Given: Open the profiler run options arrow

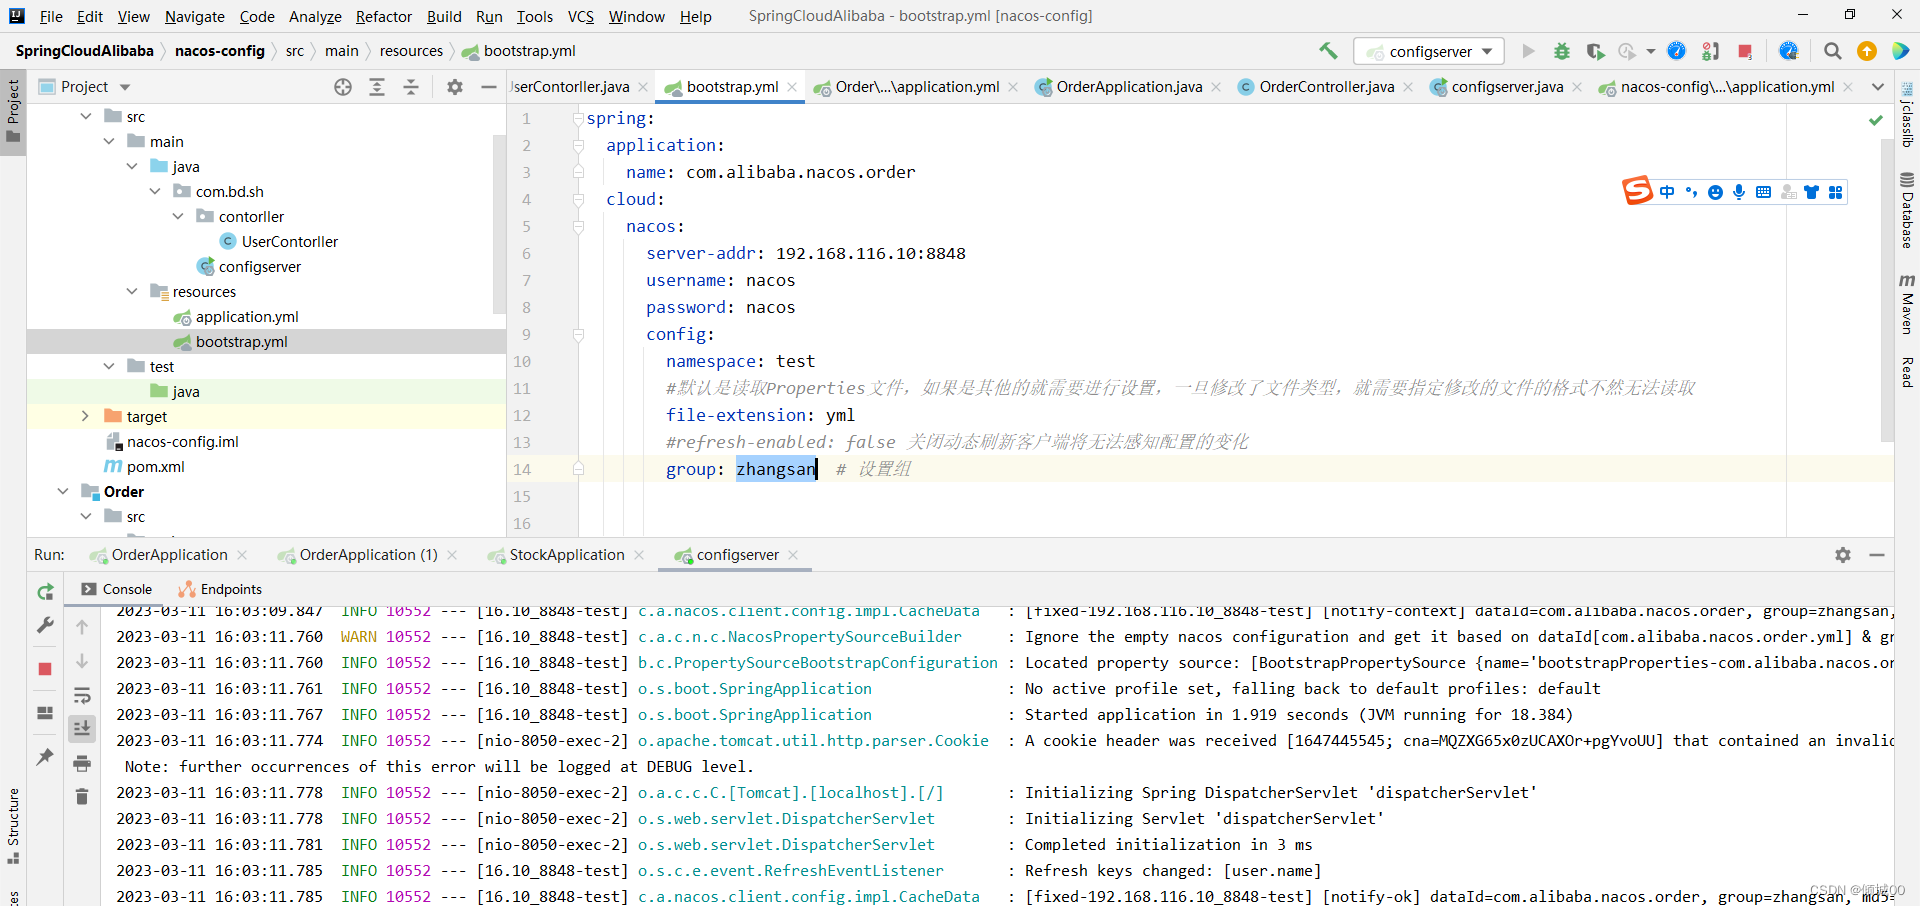Looking at the screenshot, I should (x=1651, y=51).
